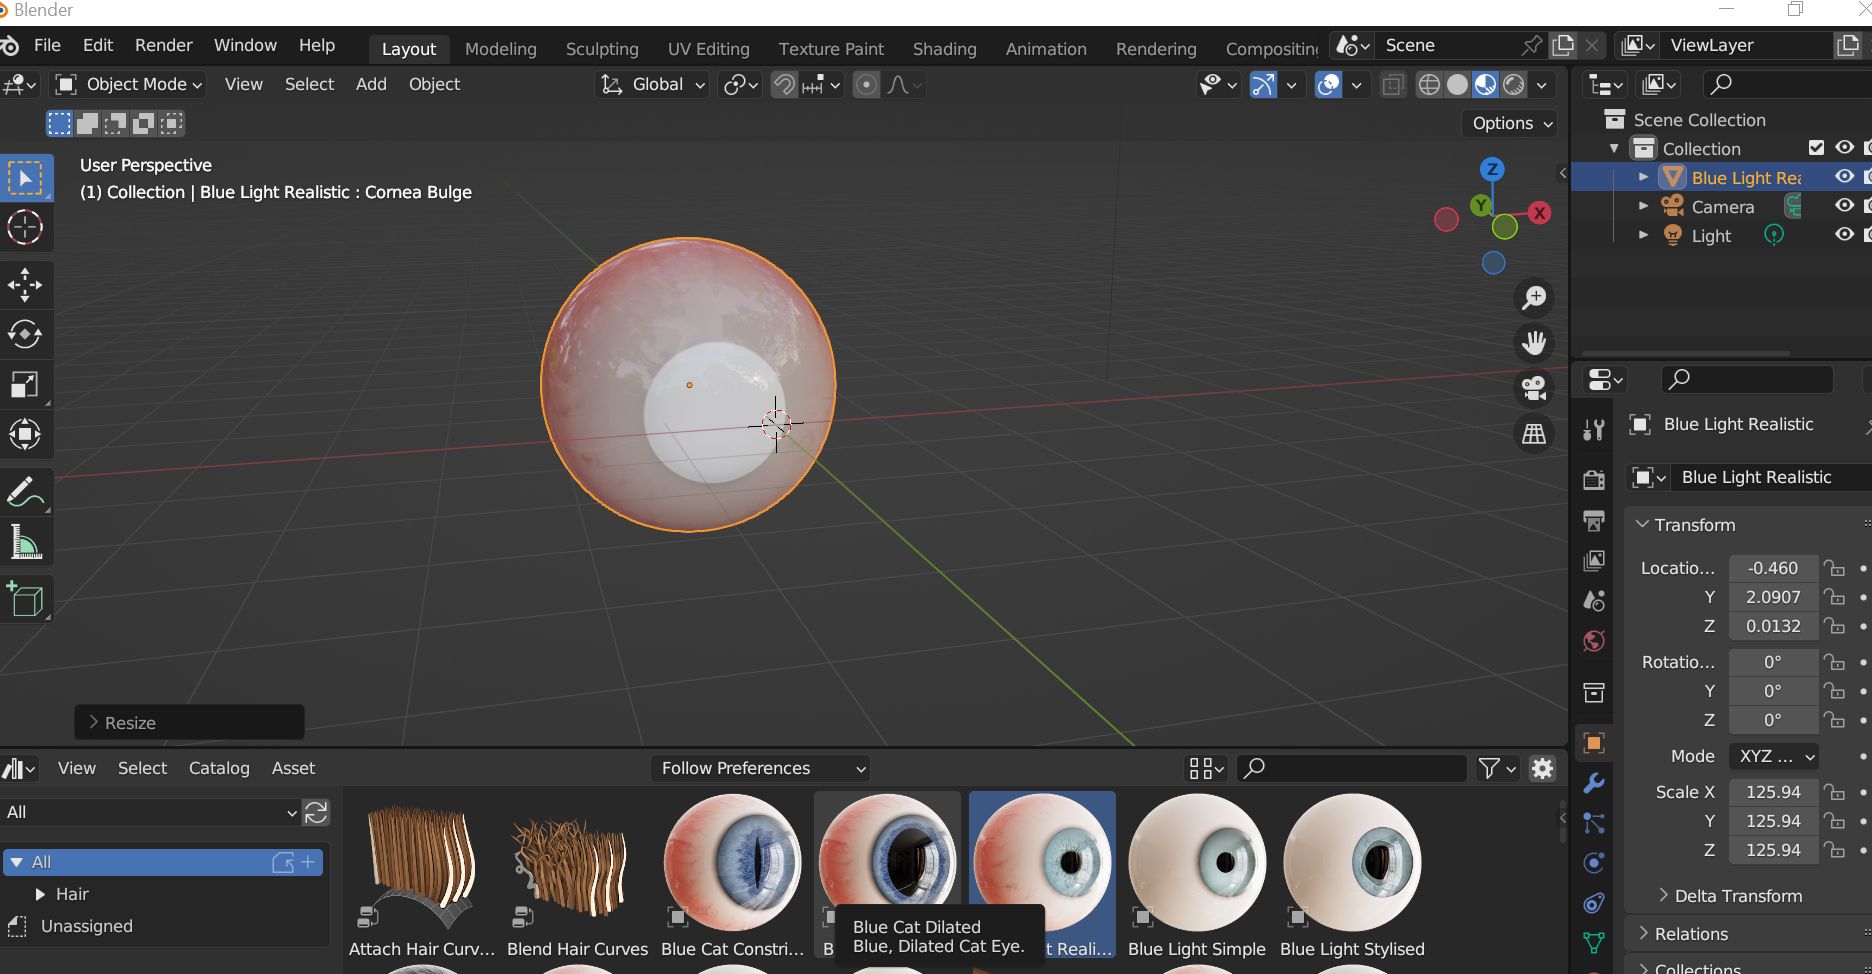Activate the Annotate pencil tool
The height and width of the screenshot is (974, 1872).
(x=25, y=492)
